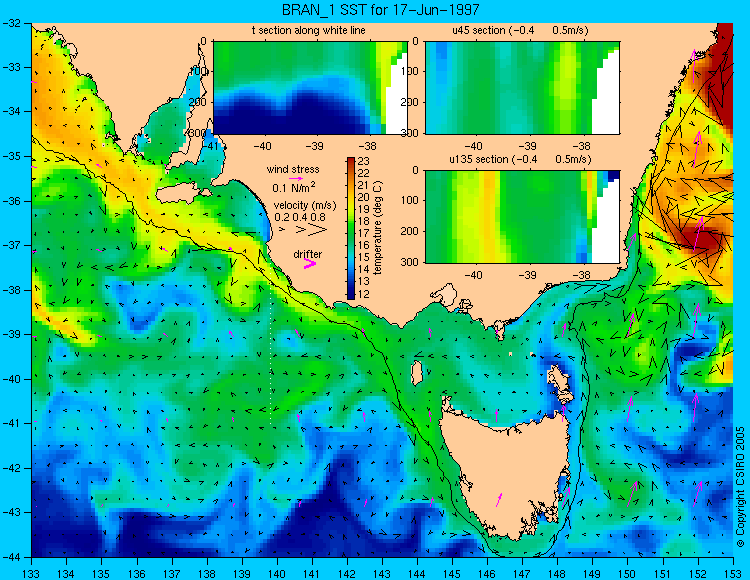Viewport: 750px width, 580px height.
Task: Click the -44 latitude axis label
Action: (11, 557)
